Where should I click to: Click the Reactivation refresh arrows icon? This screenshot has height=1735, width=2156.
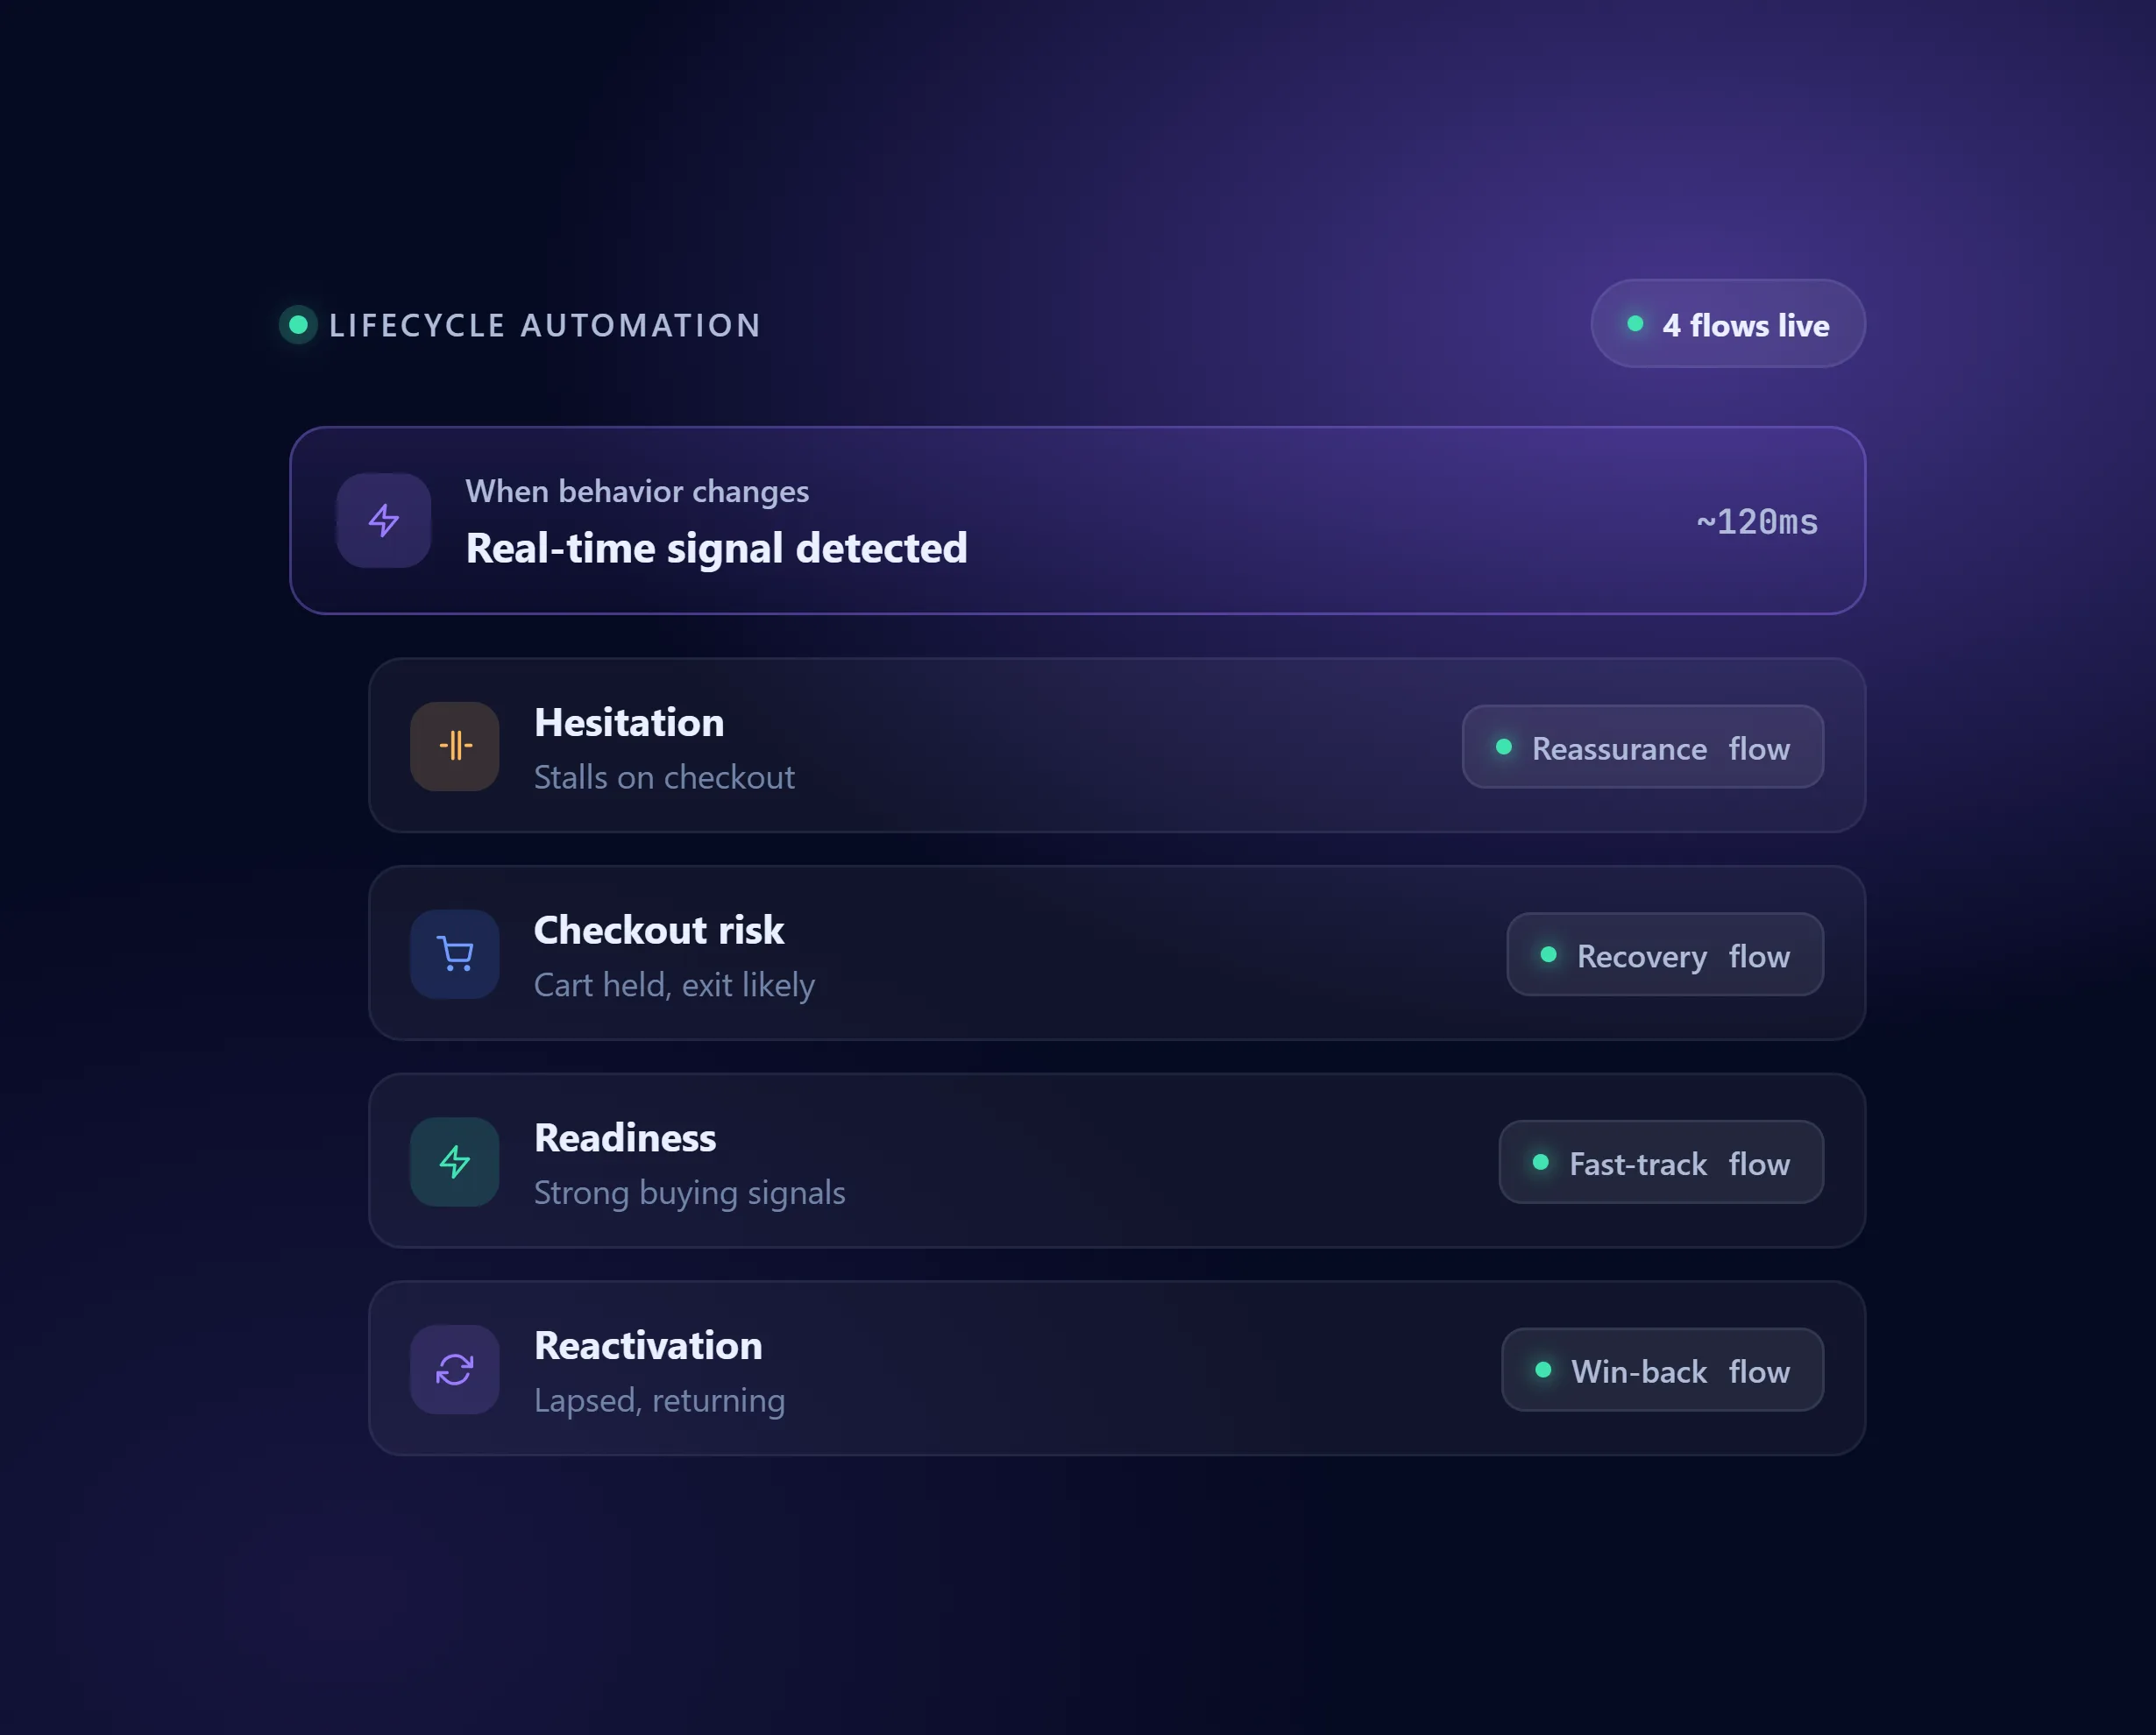point(455,1370)
